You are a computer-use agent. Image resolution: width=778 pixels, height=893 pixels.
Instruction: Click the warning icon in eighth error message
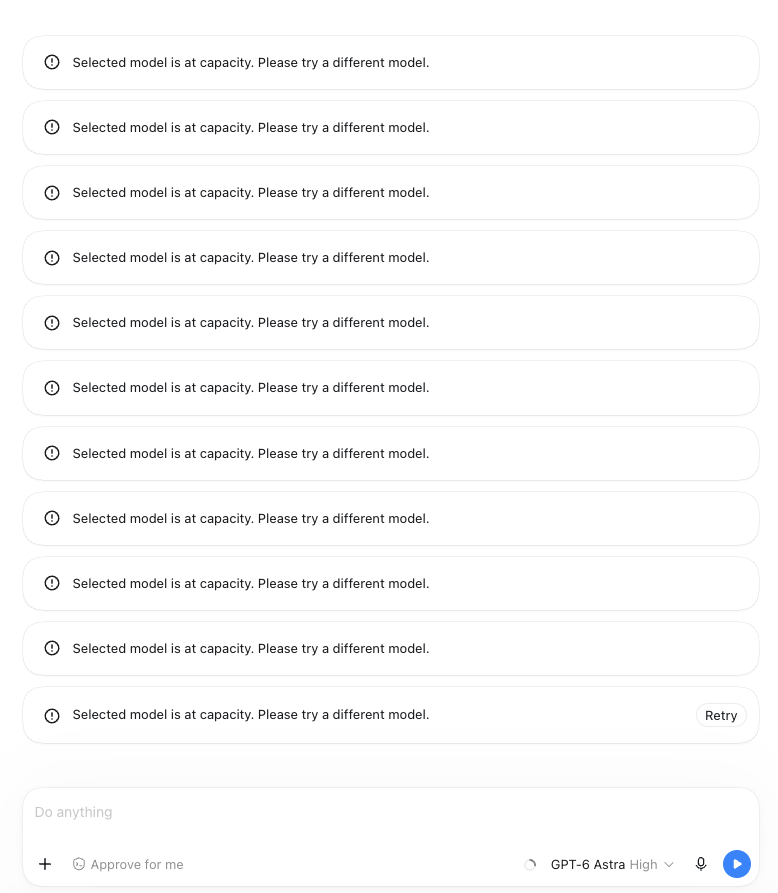pos(52,518)
